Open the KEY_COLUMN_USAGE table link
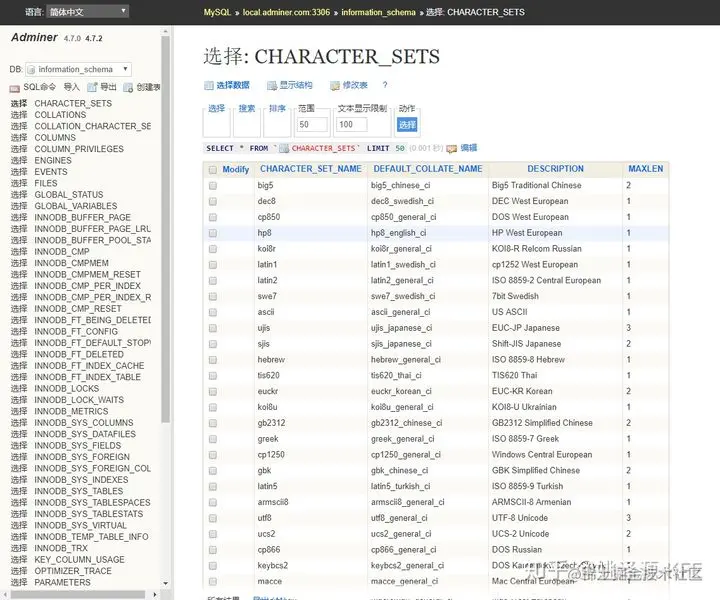This screenshot has height=600, width=720. point(79,560)
